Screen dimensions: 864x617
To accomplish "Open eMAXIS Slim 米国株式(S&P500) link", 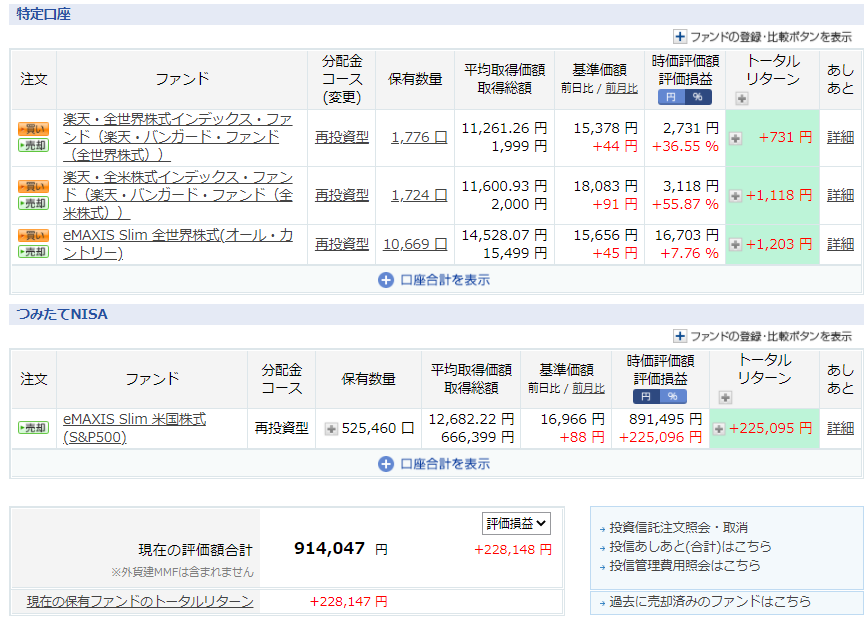I will (x=134, y=428).
